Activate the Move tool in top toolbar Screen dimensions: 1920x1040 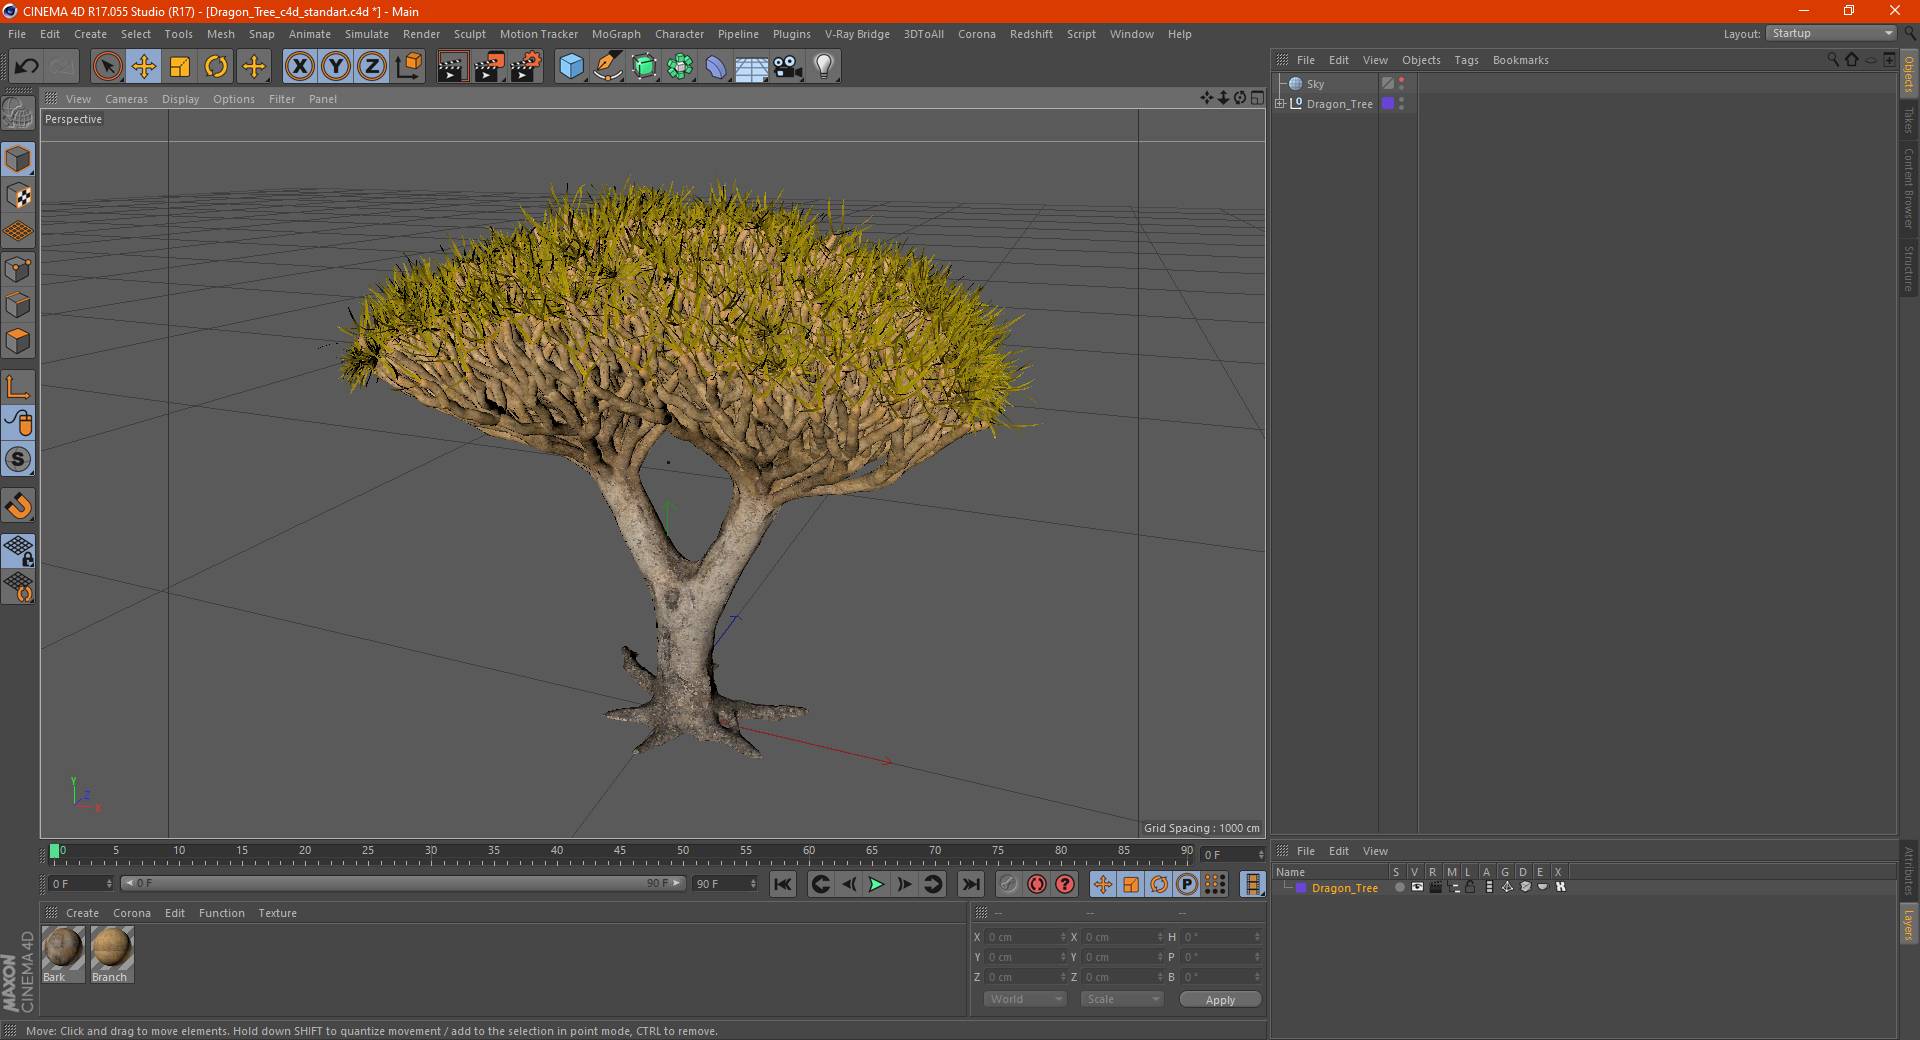(144, 66)
